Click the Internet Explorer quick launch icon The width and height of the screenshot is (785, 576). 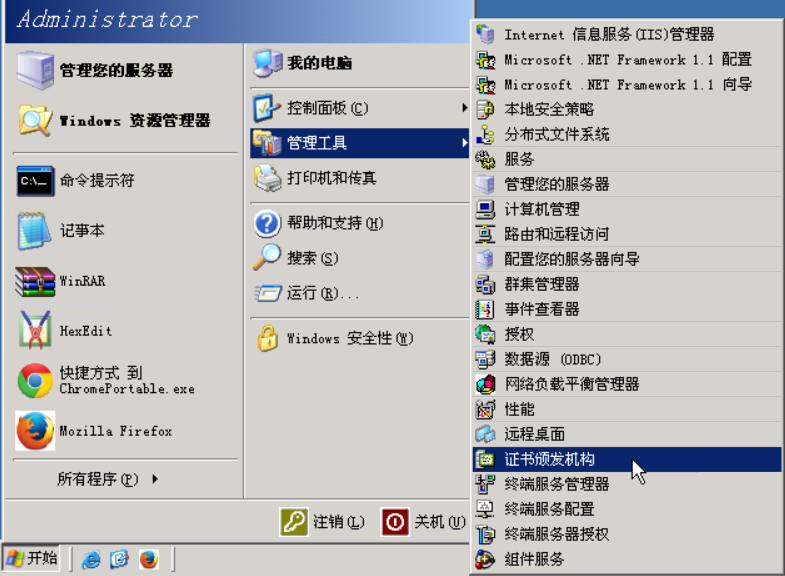coord(91,559)
